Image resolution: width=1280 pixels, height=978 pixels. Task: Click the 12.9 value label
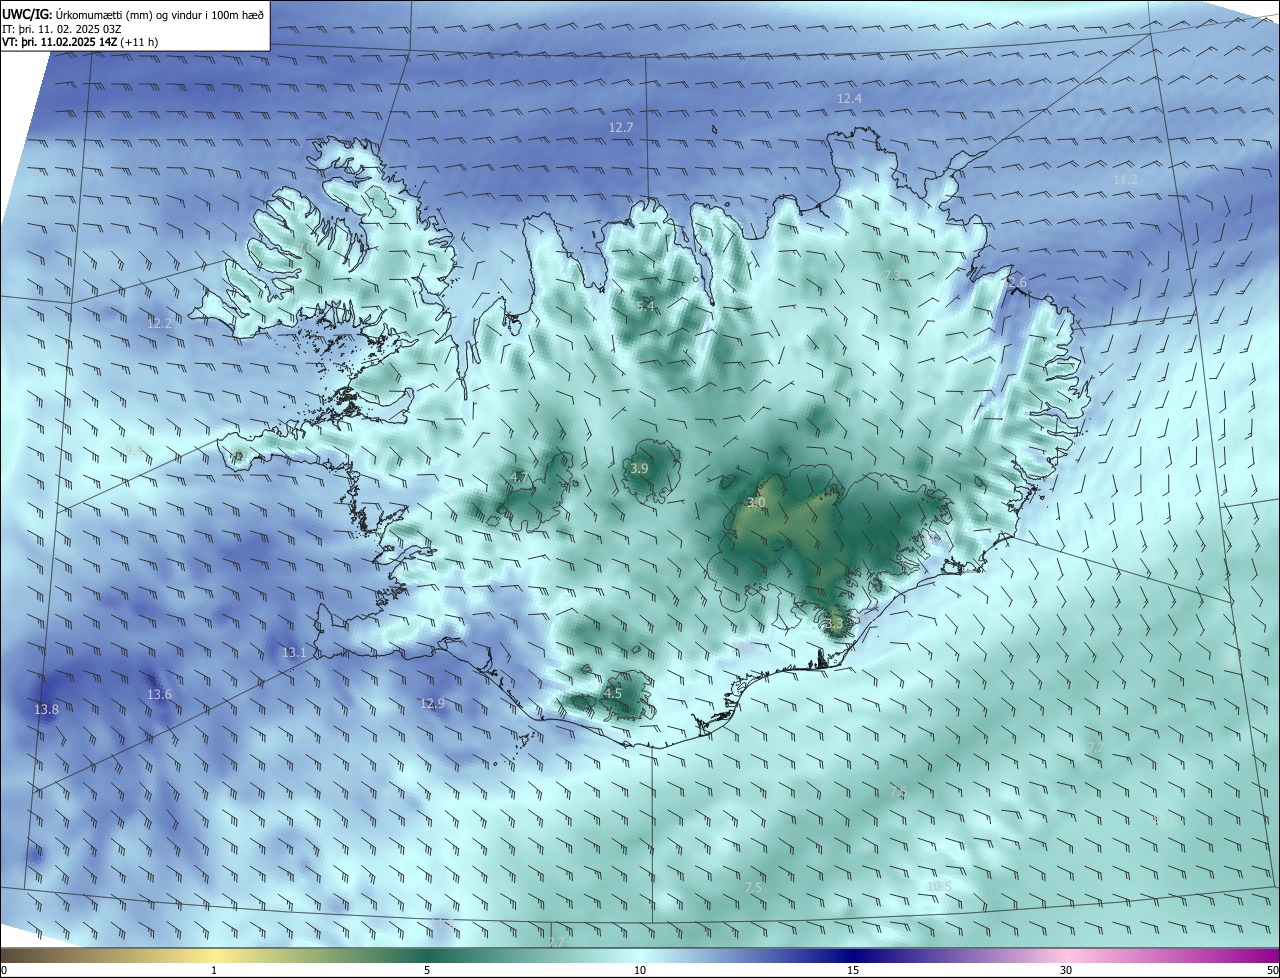[x=432, y=703]
